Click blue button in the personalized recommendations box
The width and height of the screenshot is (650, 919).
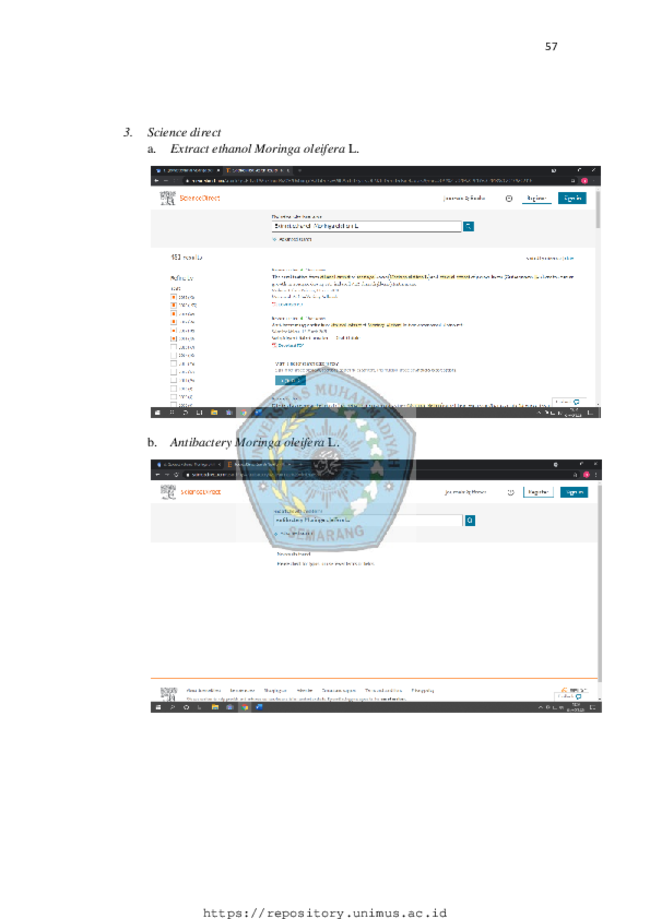[x=290, y=380]
